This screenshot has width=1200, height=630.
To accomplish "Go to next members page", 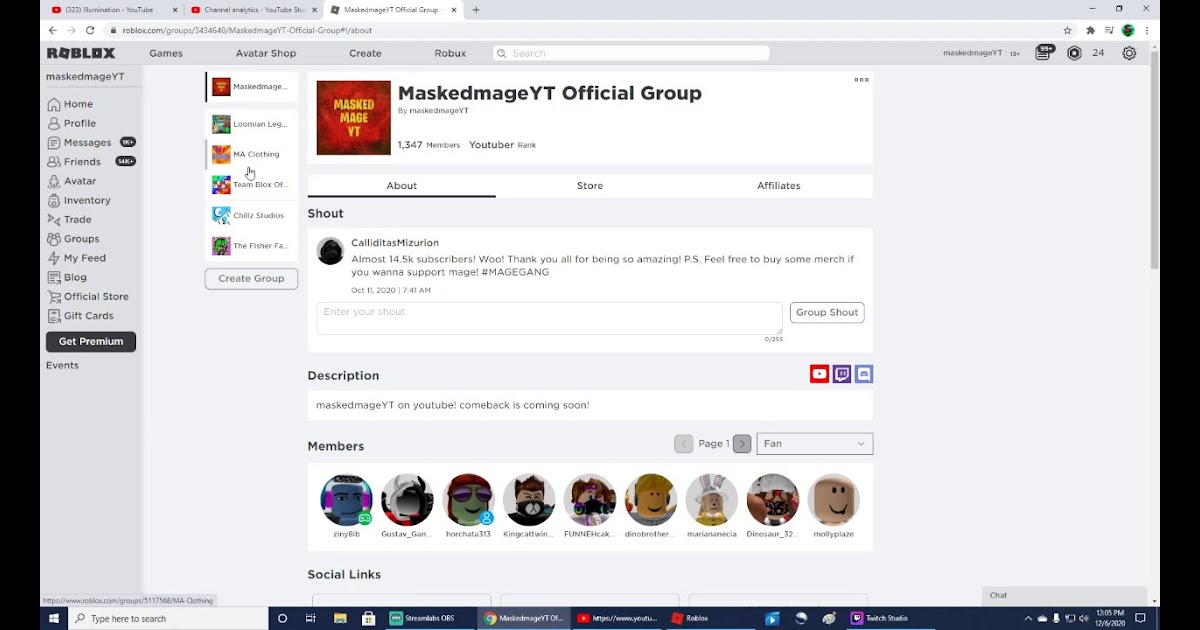I will 742,443.
